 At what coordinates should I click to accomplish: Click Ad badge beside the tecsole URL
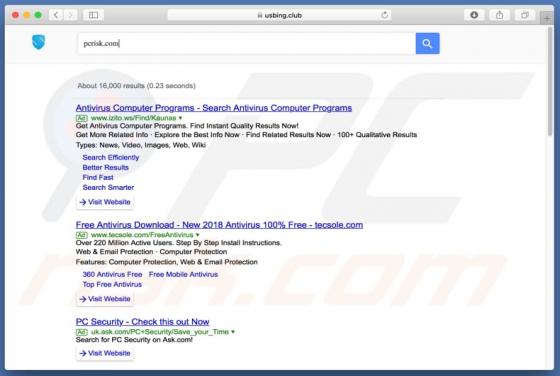(x=81, y=235)
